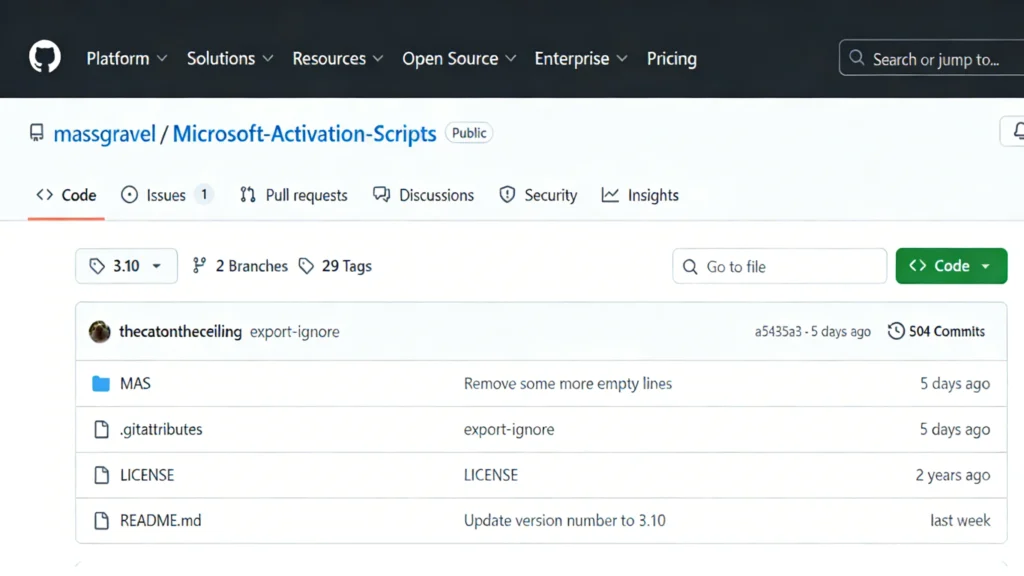
Task: Expand the green Code dropdown button
Action: 950,266
